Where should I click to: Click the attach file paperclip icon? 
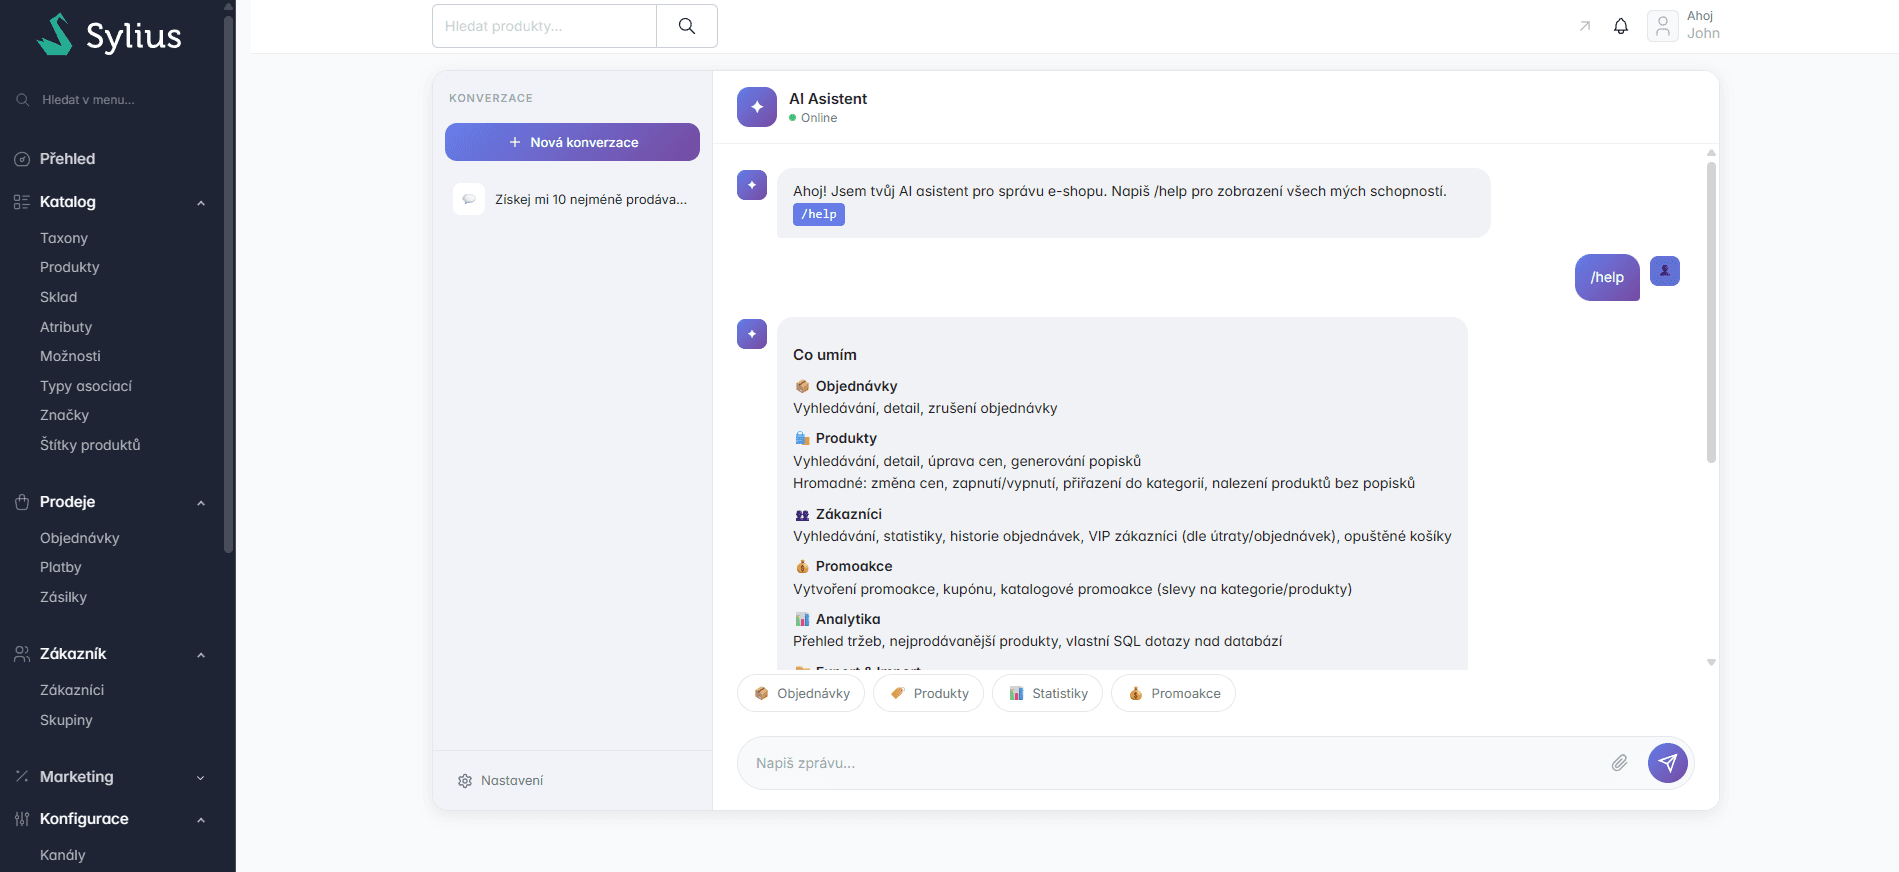1620,763
